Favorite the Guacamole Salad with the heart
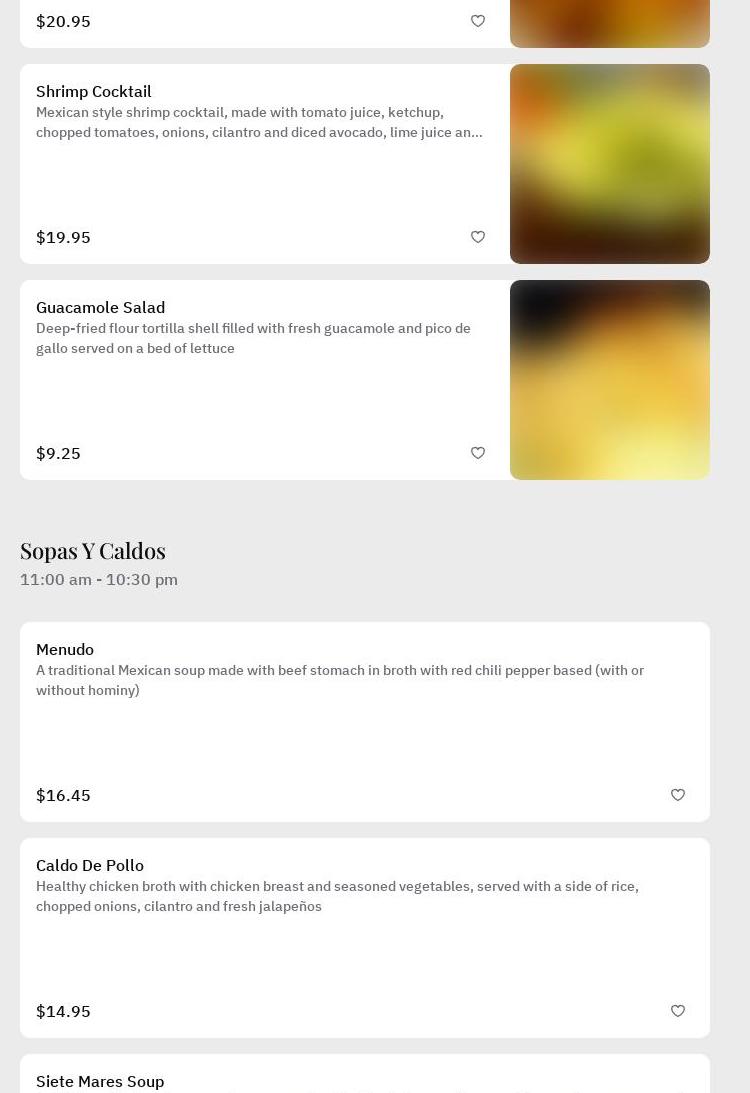Viewport: 750px width, 1093px height. coord(478,453)
